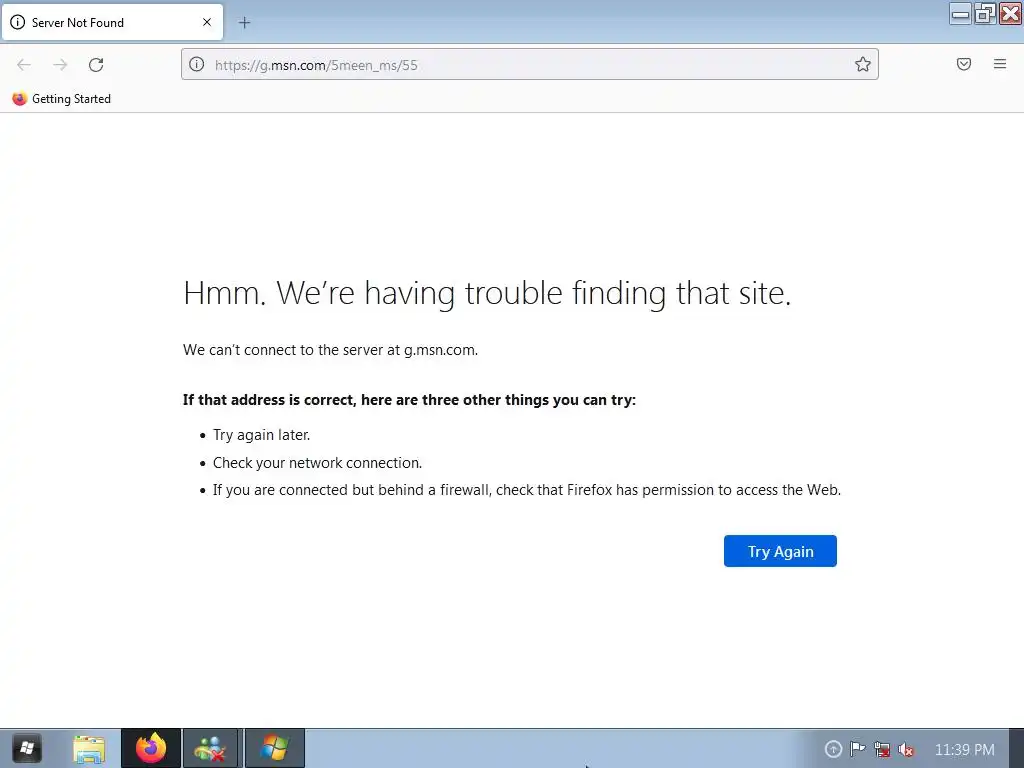Screen dimensions: 1024x768
Task: Minimize the Firefox window
Action: click(960, 13)
